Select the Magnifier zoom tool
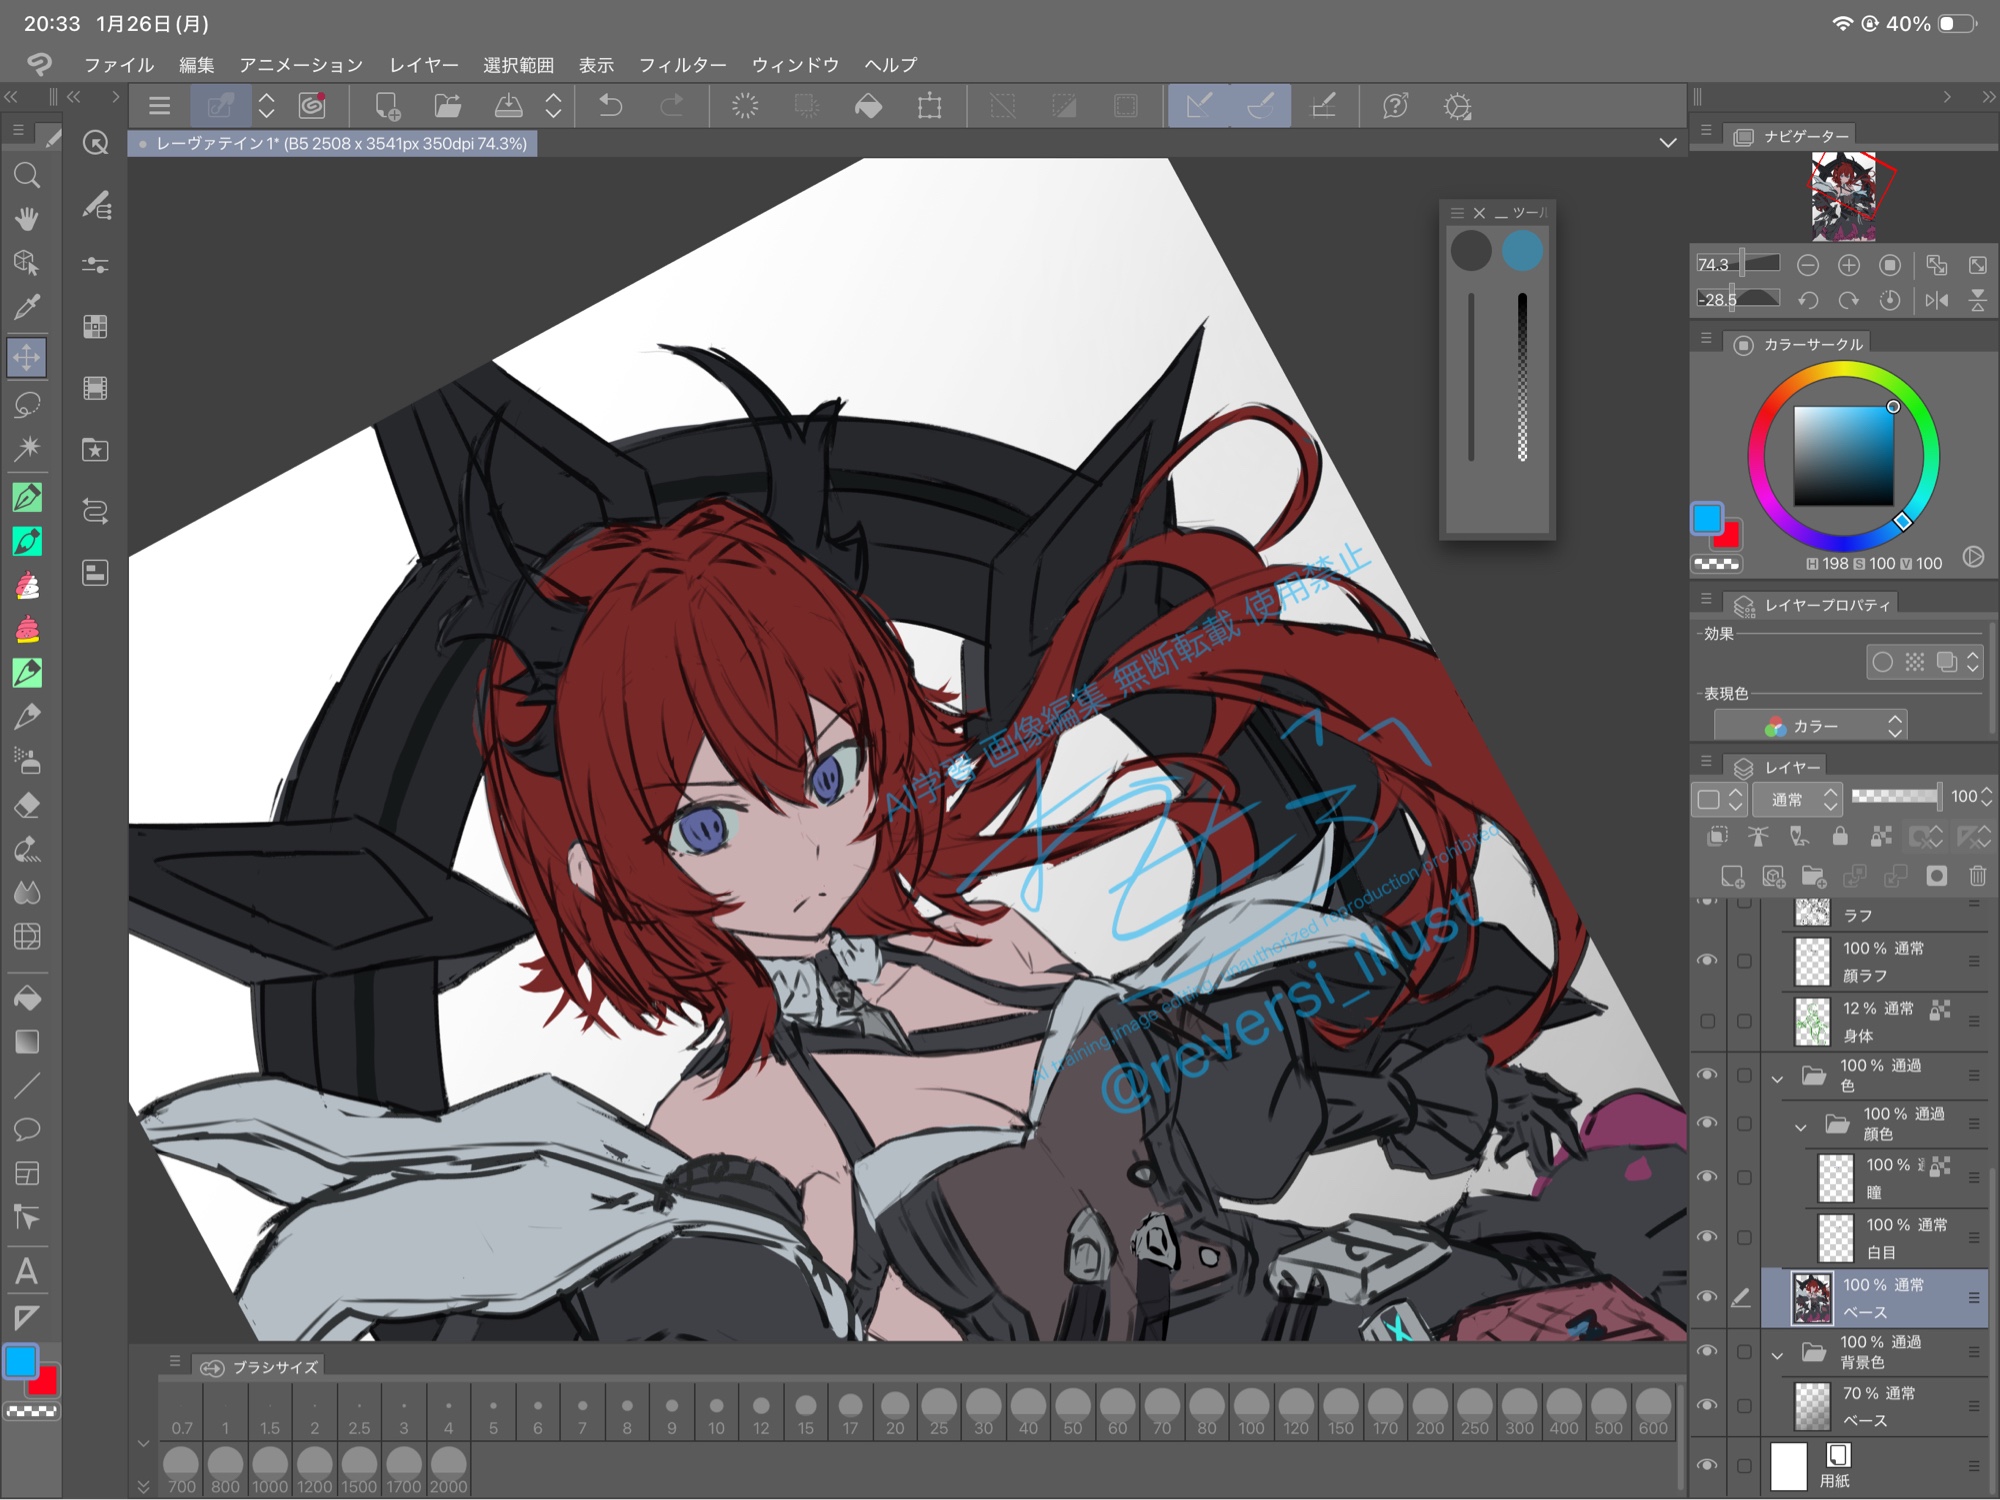 tap(27, 176)
